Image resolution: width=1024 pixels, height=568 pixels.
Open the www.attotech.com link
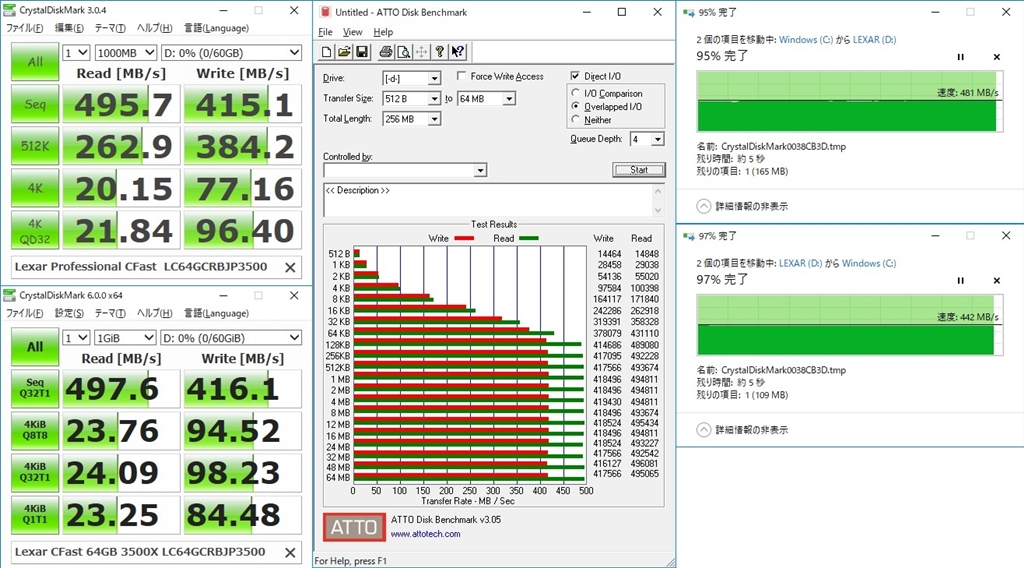(x=425, y=534)
